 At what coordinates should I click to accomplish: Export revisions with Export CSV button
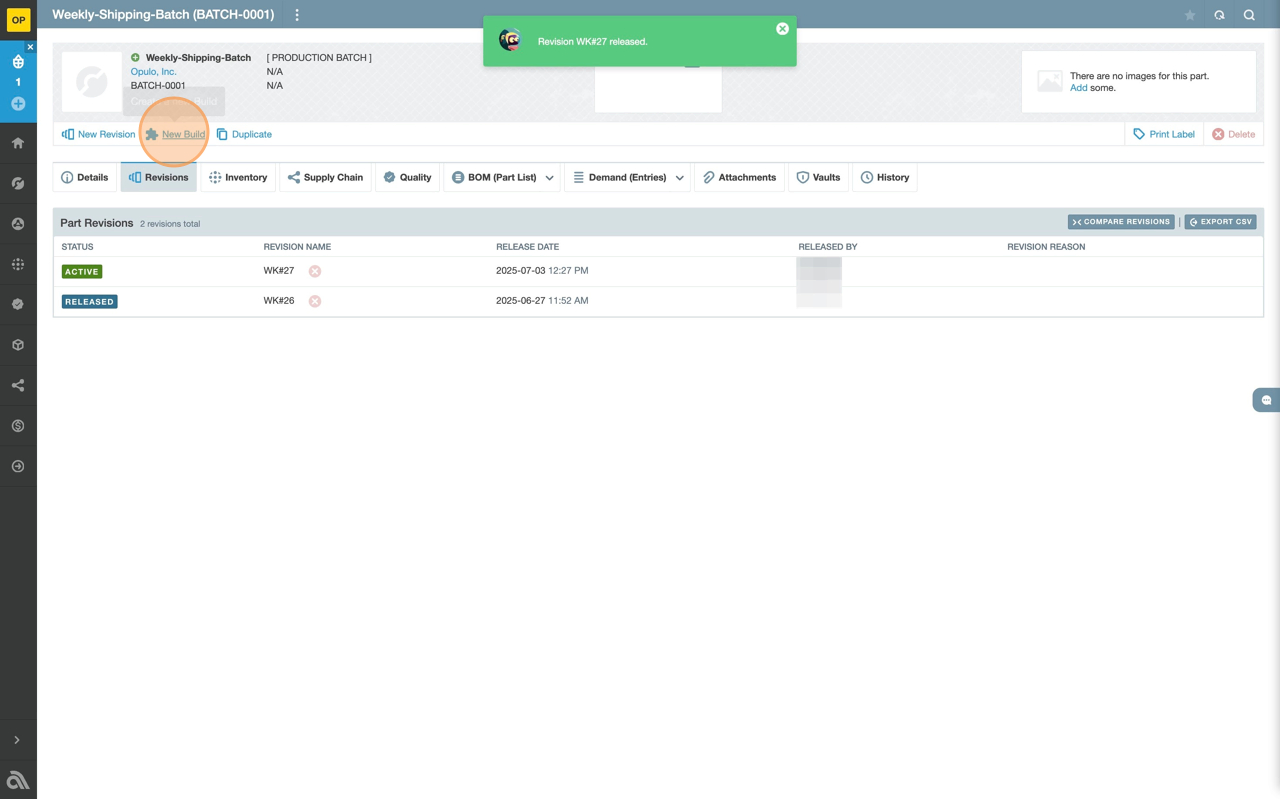(x=1220, y=222)
